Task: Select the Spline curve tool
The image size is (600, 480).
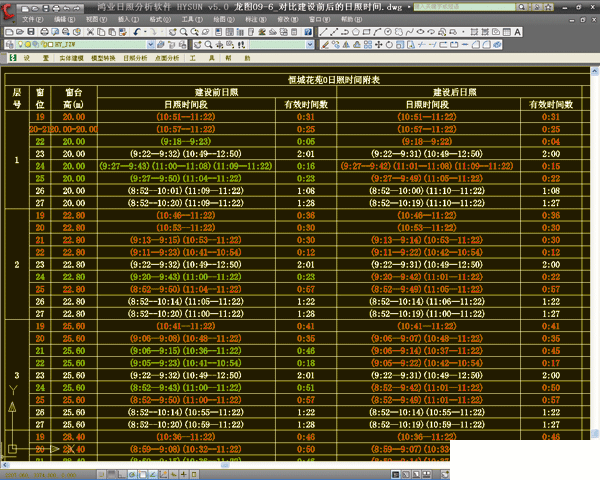Action: [x=409, y=32]
